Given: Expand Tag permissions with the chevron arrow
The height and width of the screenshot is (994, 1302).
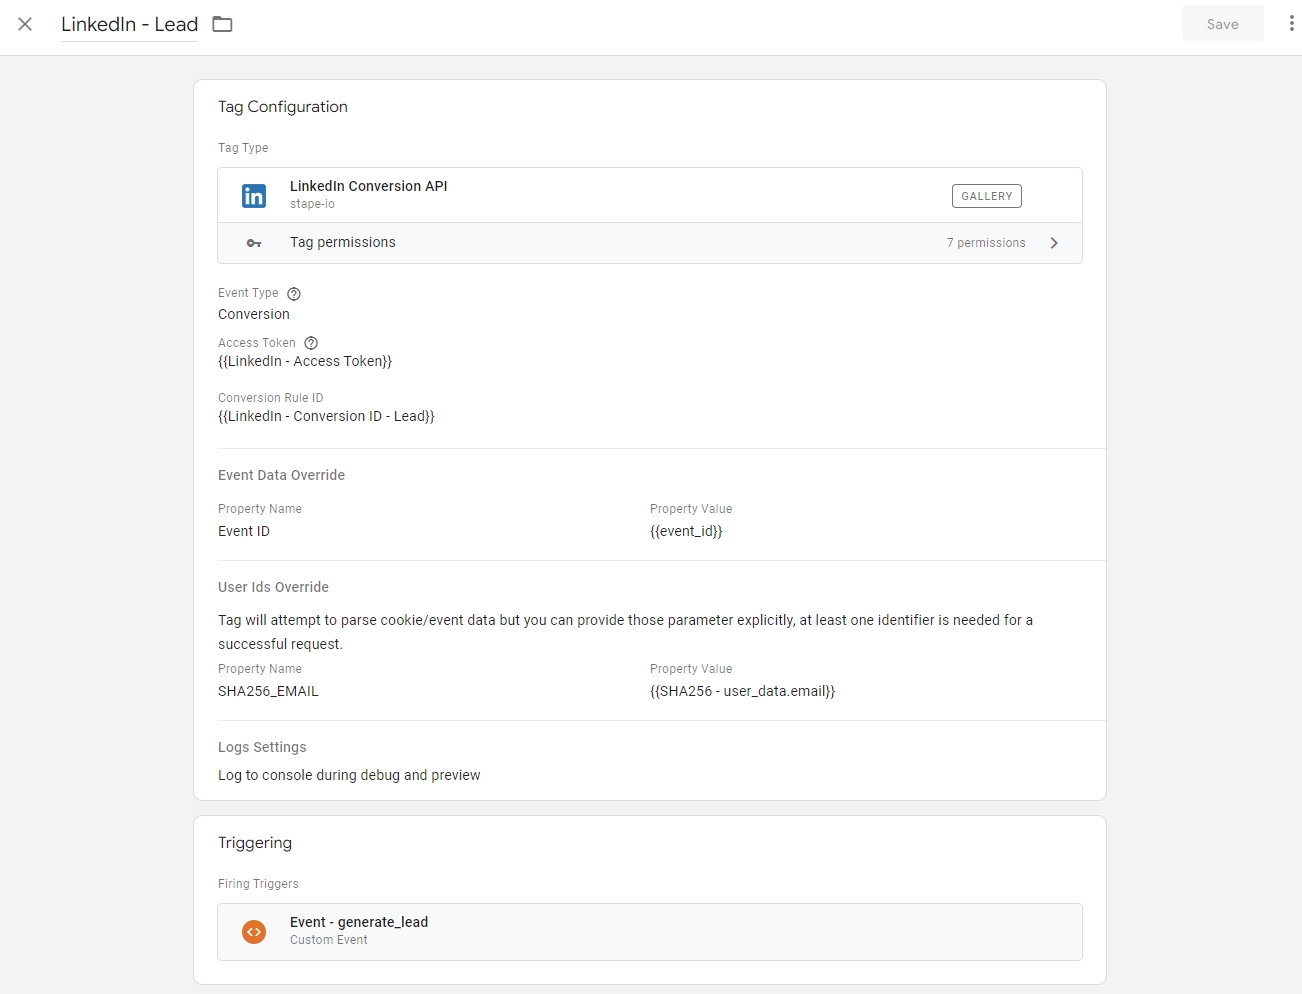Looking at the screenshot, I should pos(1054,243).
